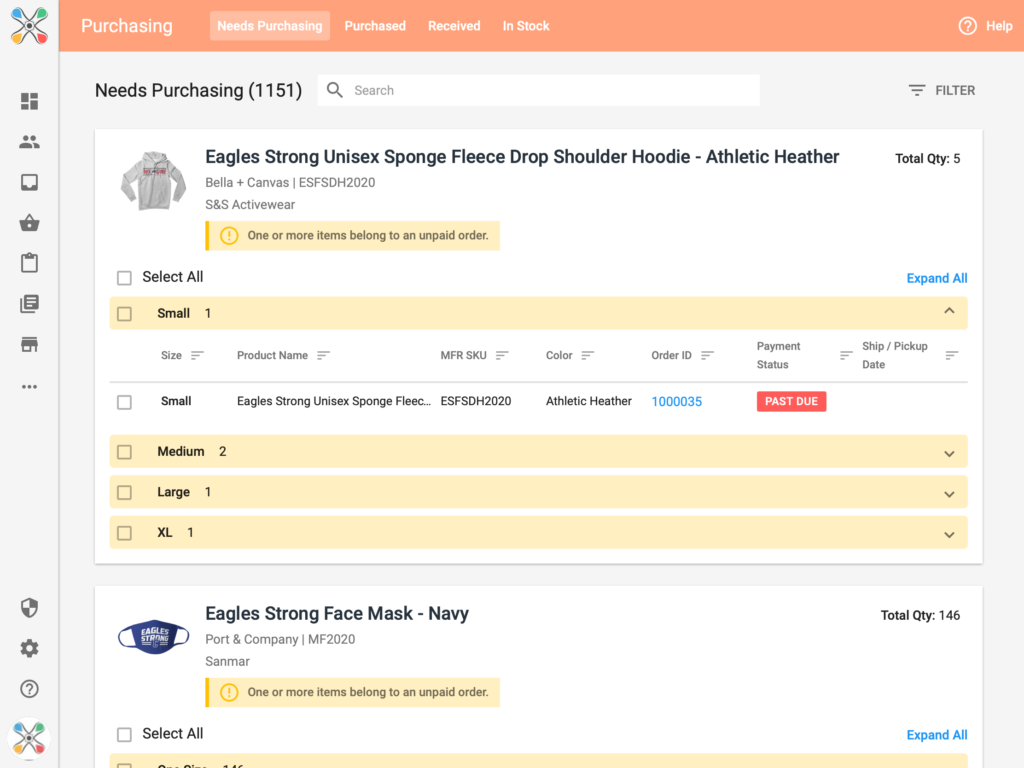
Task: Check Select All for Face Mask product
Action: click(x=124, y=735)
